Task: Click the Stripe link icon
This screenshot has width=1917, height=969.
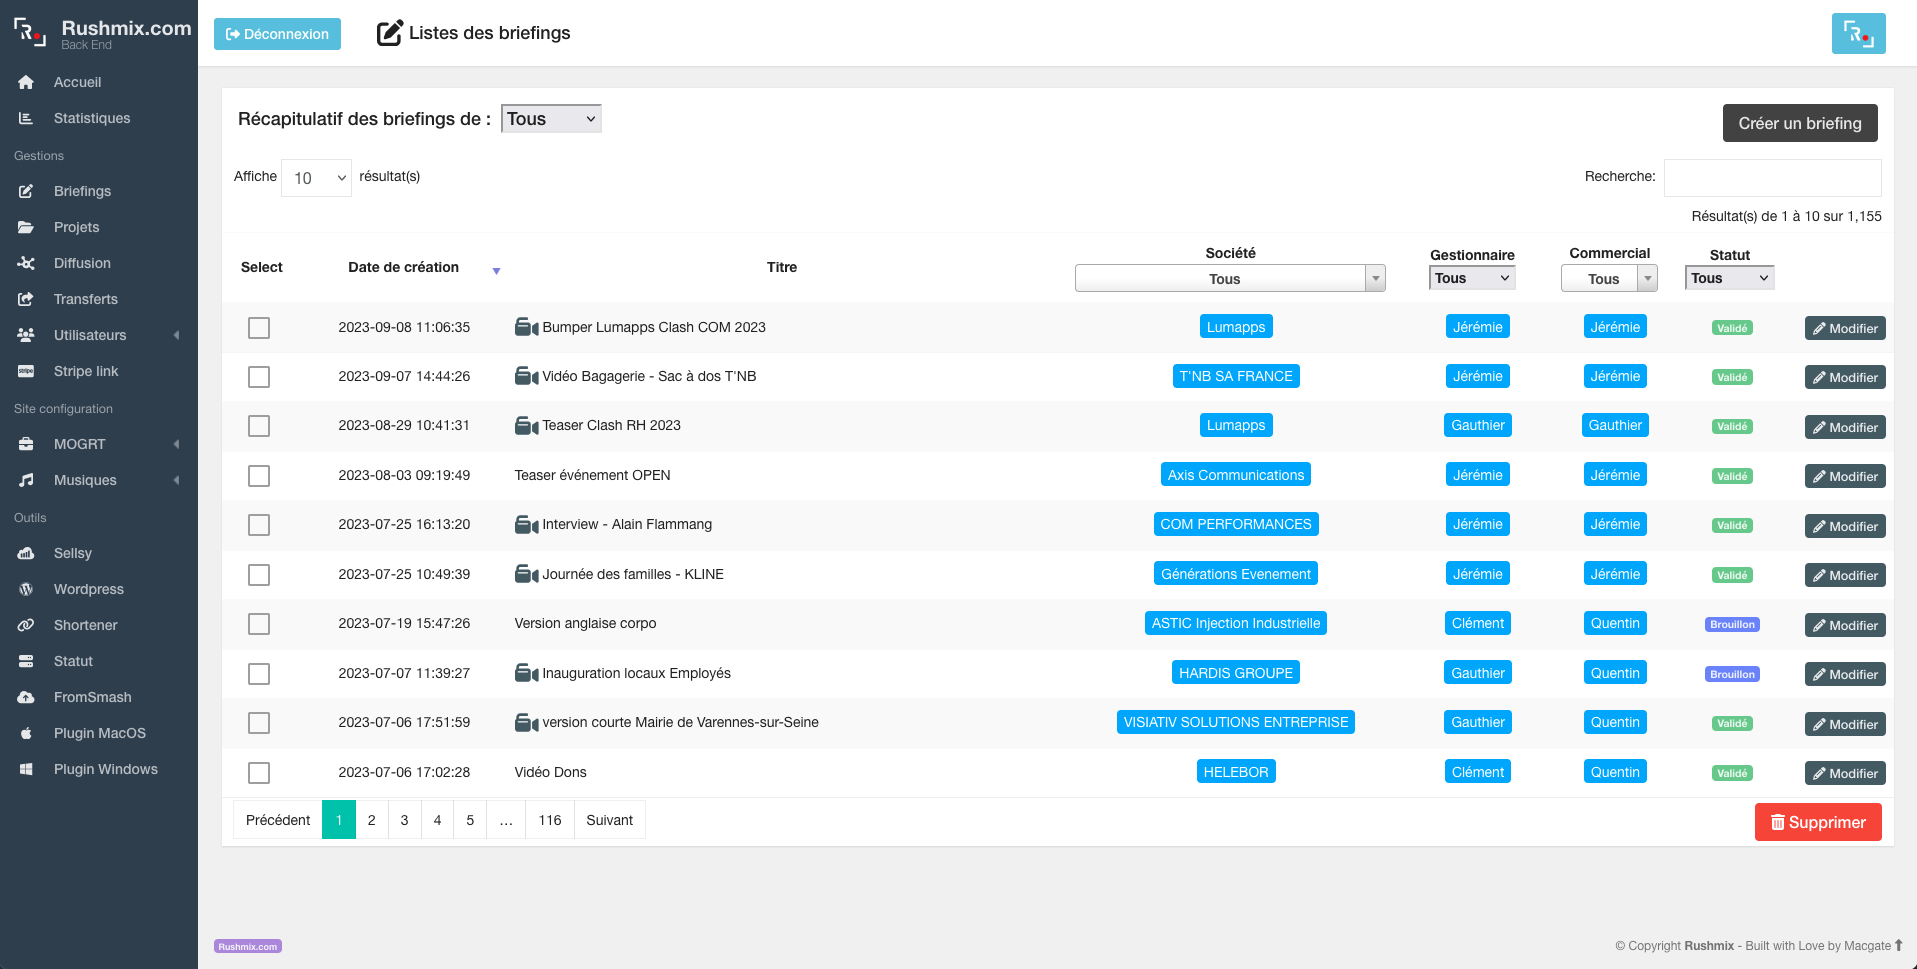Action: click(26, 371)
